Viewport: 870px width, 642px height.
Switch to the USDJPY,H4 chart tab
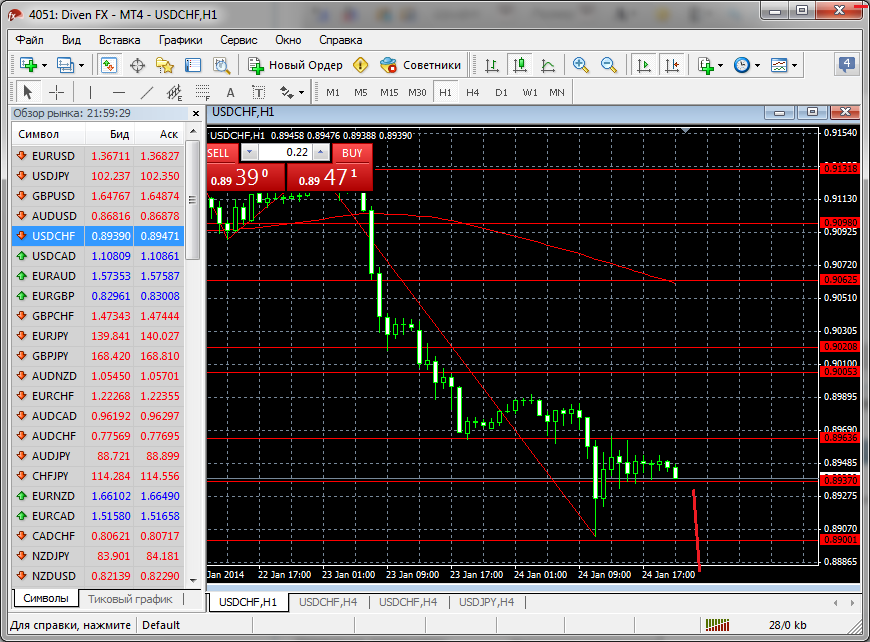487,602
